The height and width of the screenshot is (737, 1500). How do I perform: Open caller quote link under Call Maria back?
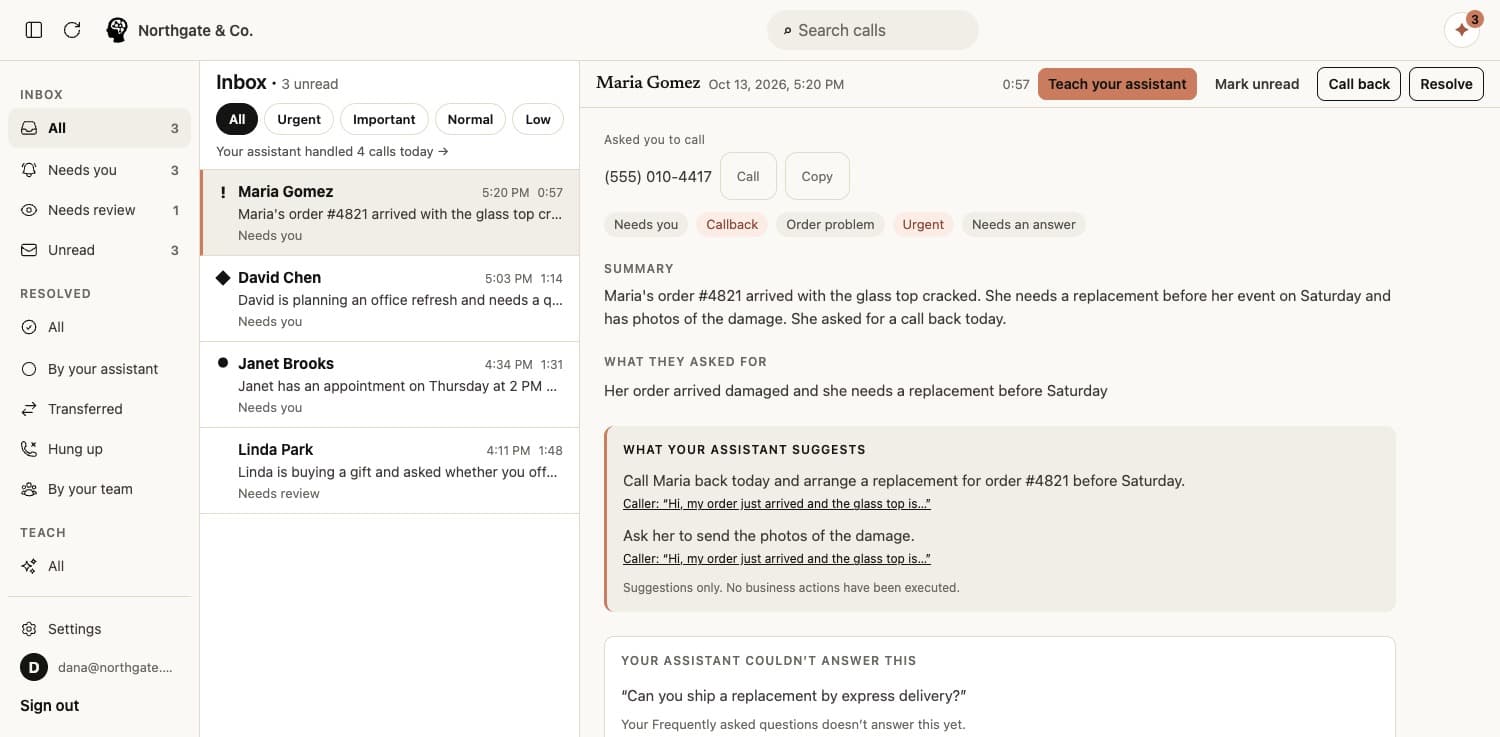[777, 504]
